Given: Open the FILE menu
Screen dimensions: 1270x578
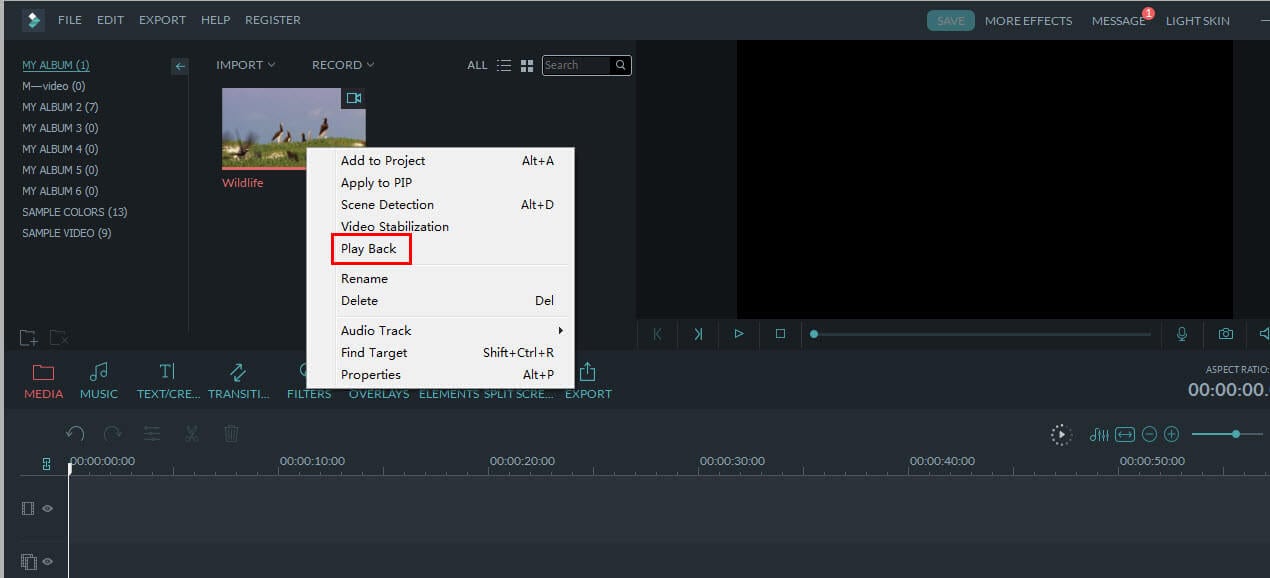Looking at the screenshot, I should pyautogui.click(x=70, y=20).
